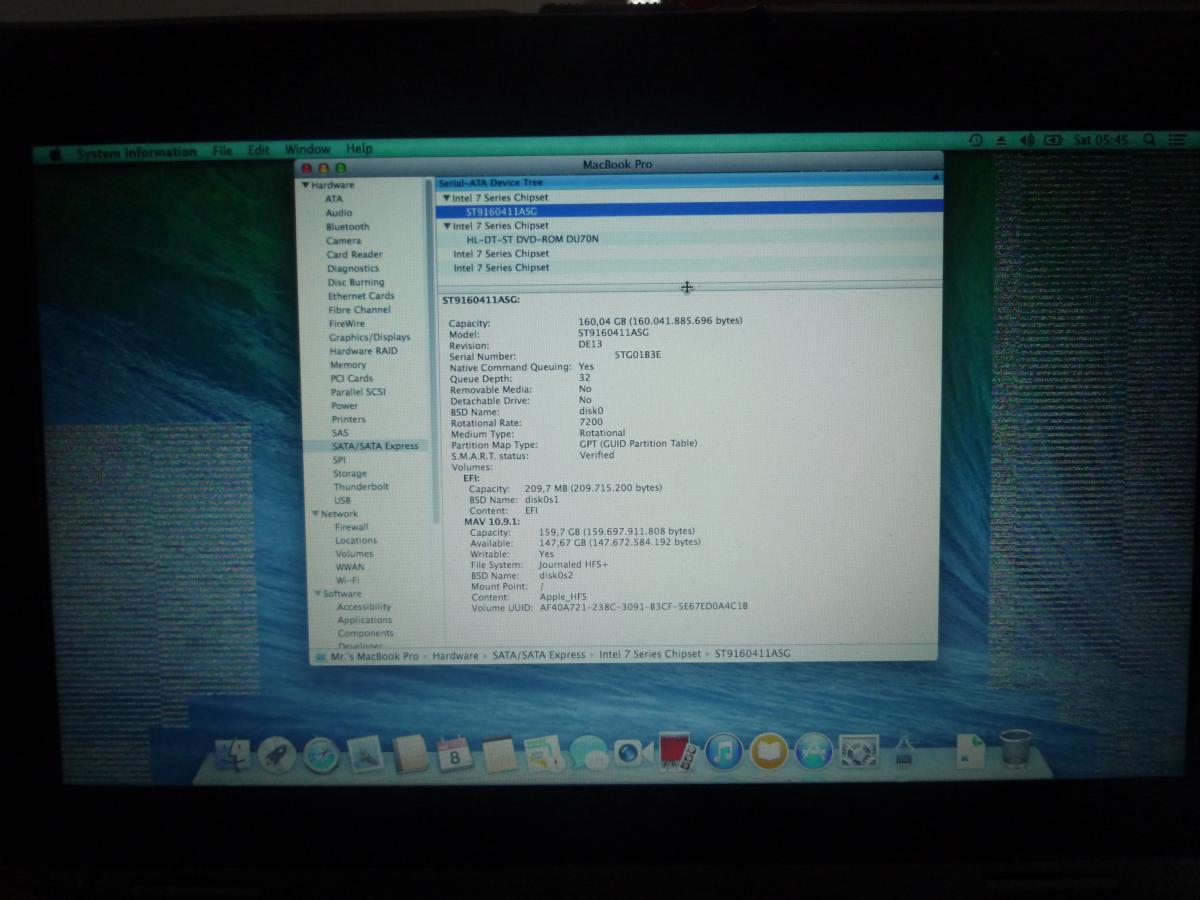Select Graphics/Displays in the sidebar

click(x=369, y=338)
